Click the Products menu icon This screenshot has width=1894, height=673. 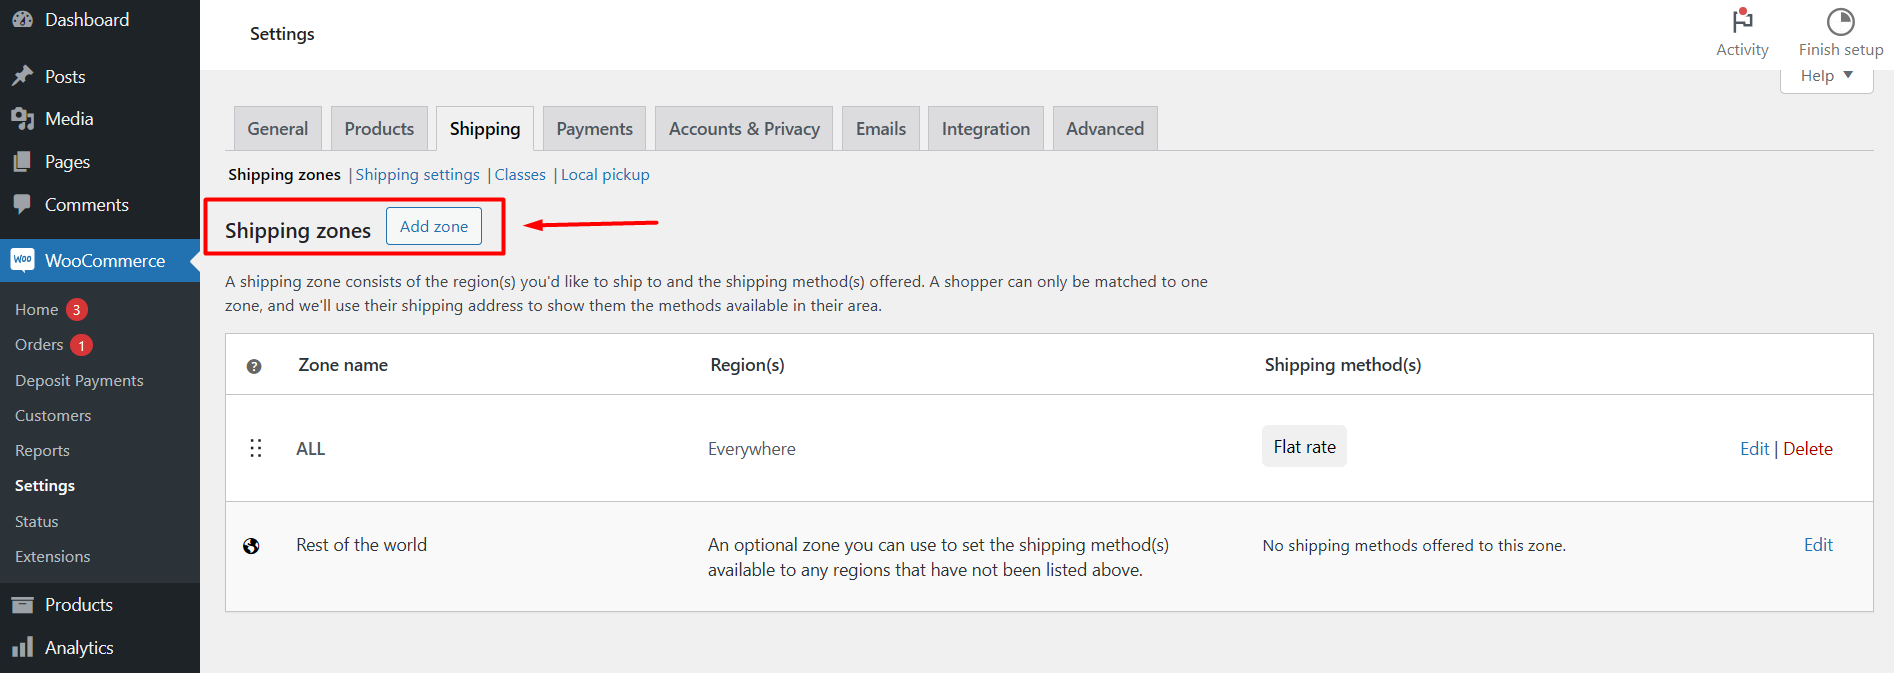click(22, 604)
